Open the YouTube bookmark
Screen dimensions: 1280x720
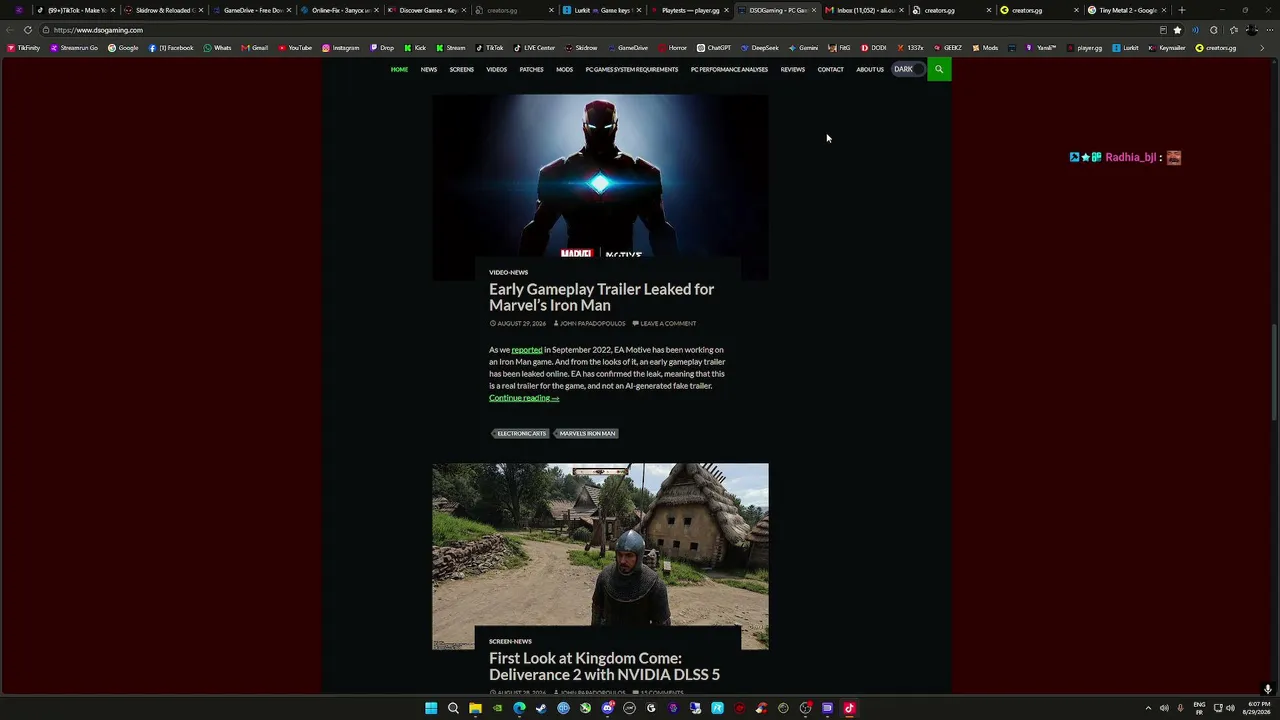[x=295, y=48]
